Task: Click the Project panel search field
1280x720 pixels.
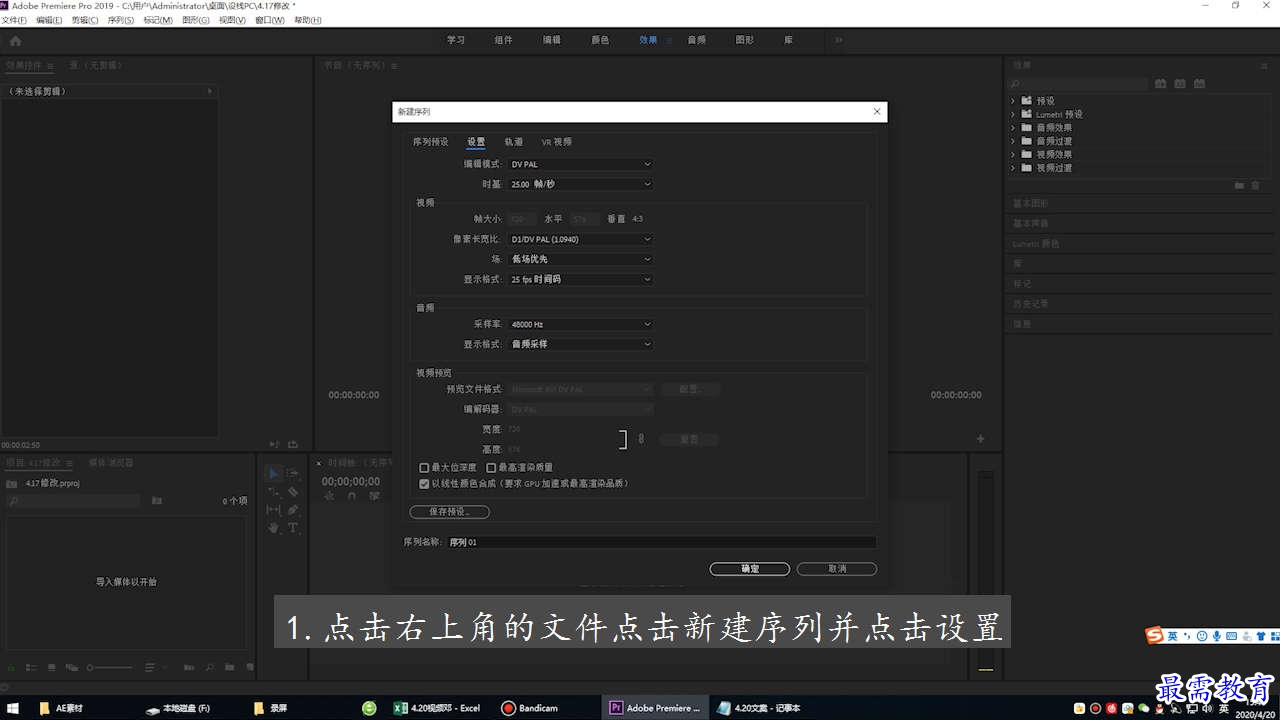Action: (73, 501)
